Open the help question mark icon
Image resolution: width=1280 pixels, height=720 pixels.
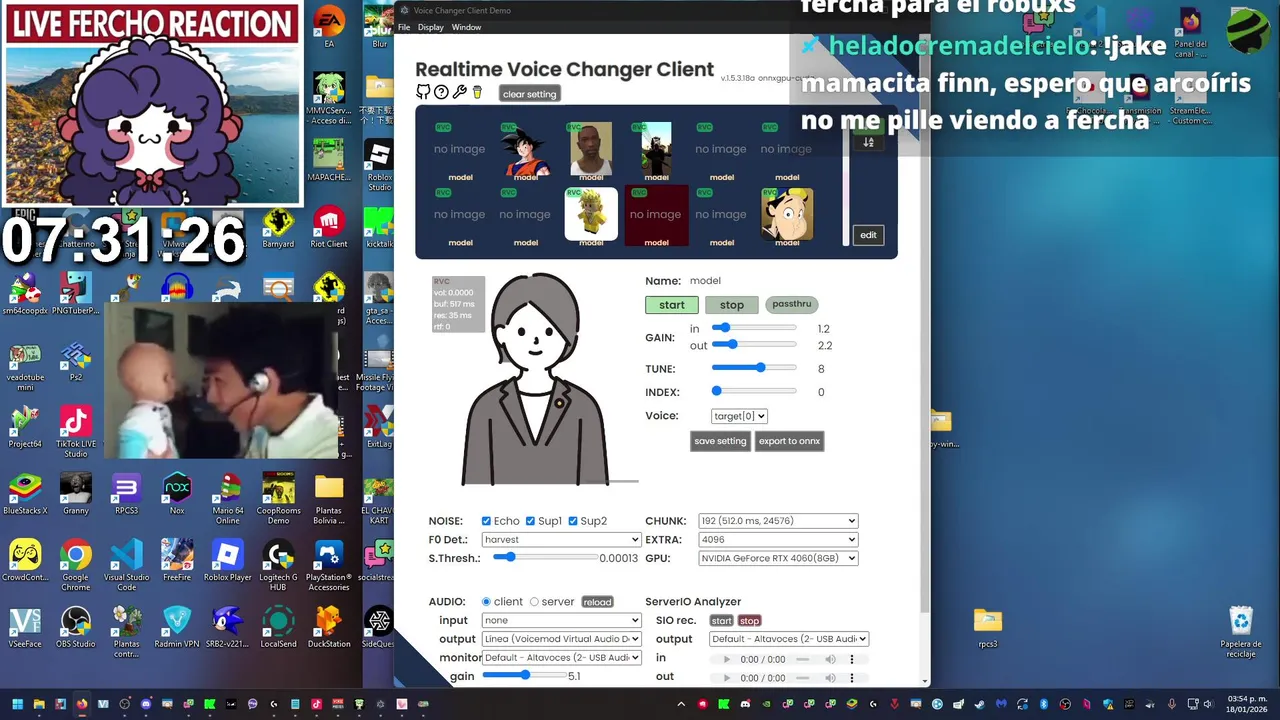[441, 92]
